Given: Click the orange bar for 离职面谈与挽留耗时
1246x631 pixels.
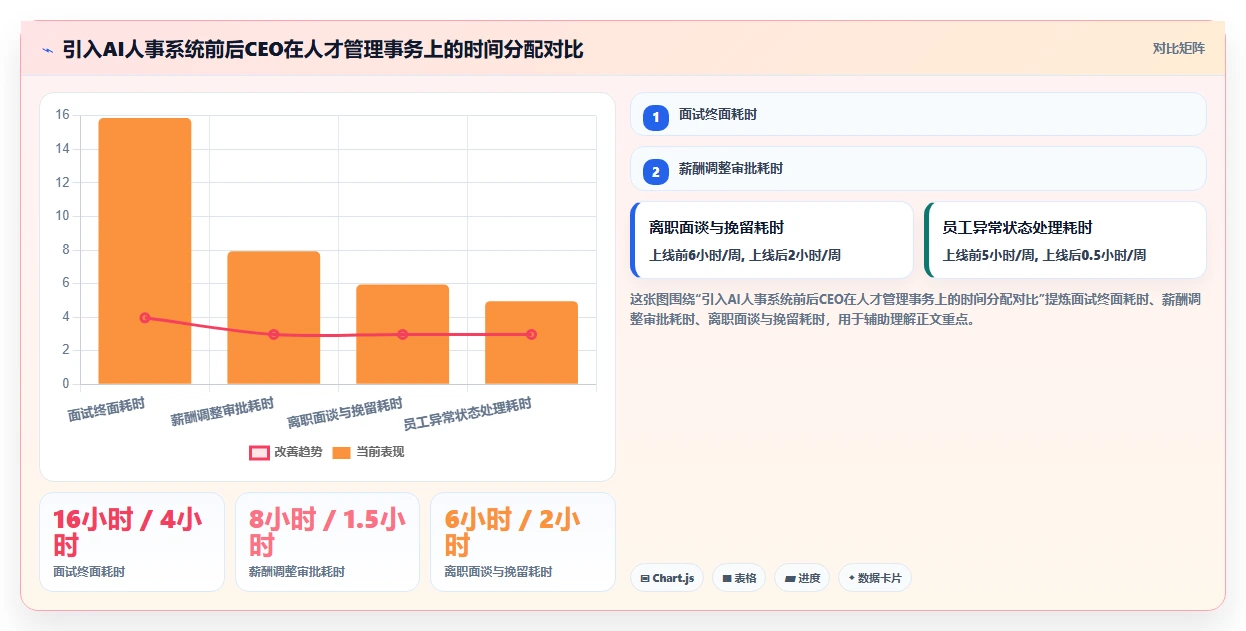Looking at the screenshot, I should pos(402,334).
